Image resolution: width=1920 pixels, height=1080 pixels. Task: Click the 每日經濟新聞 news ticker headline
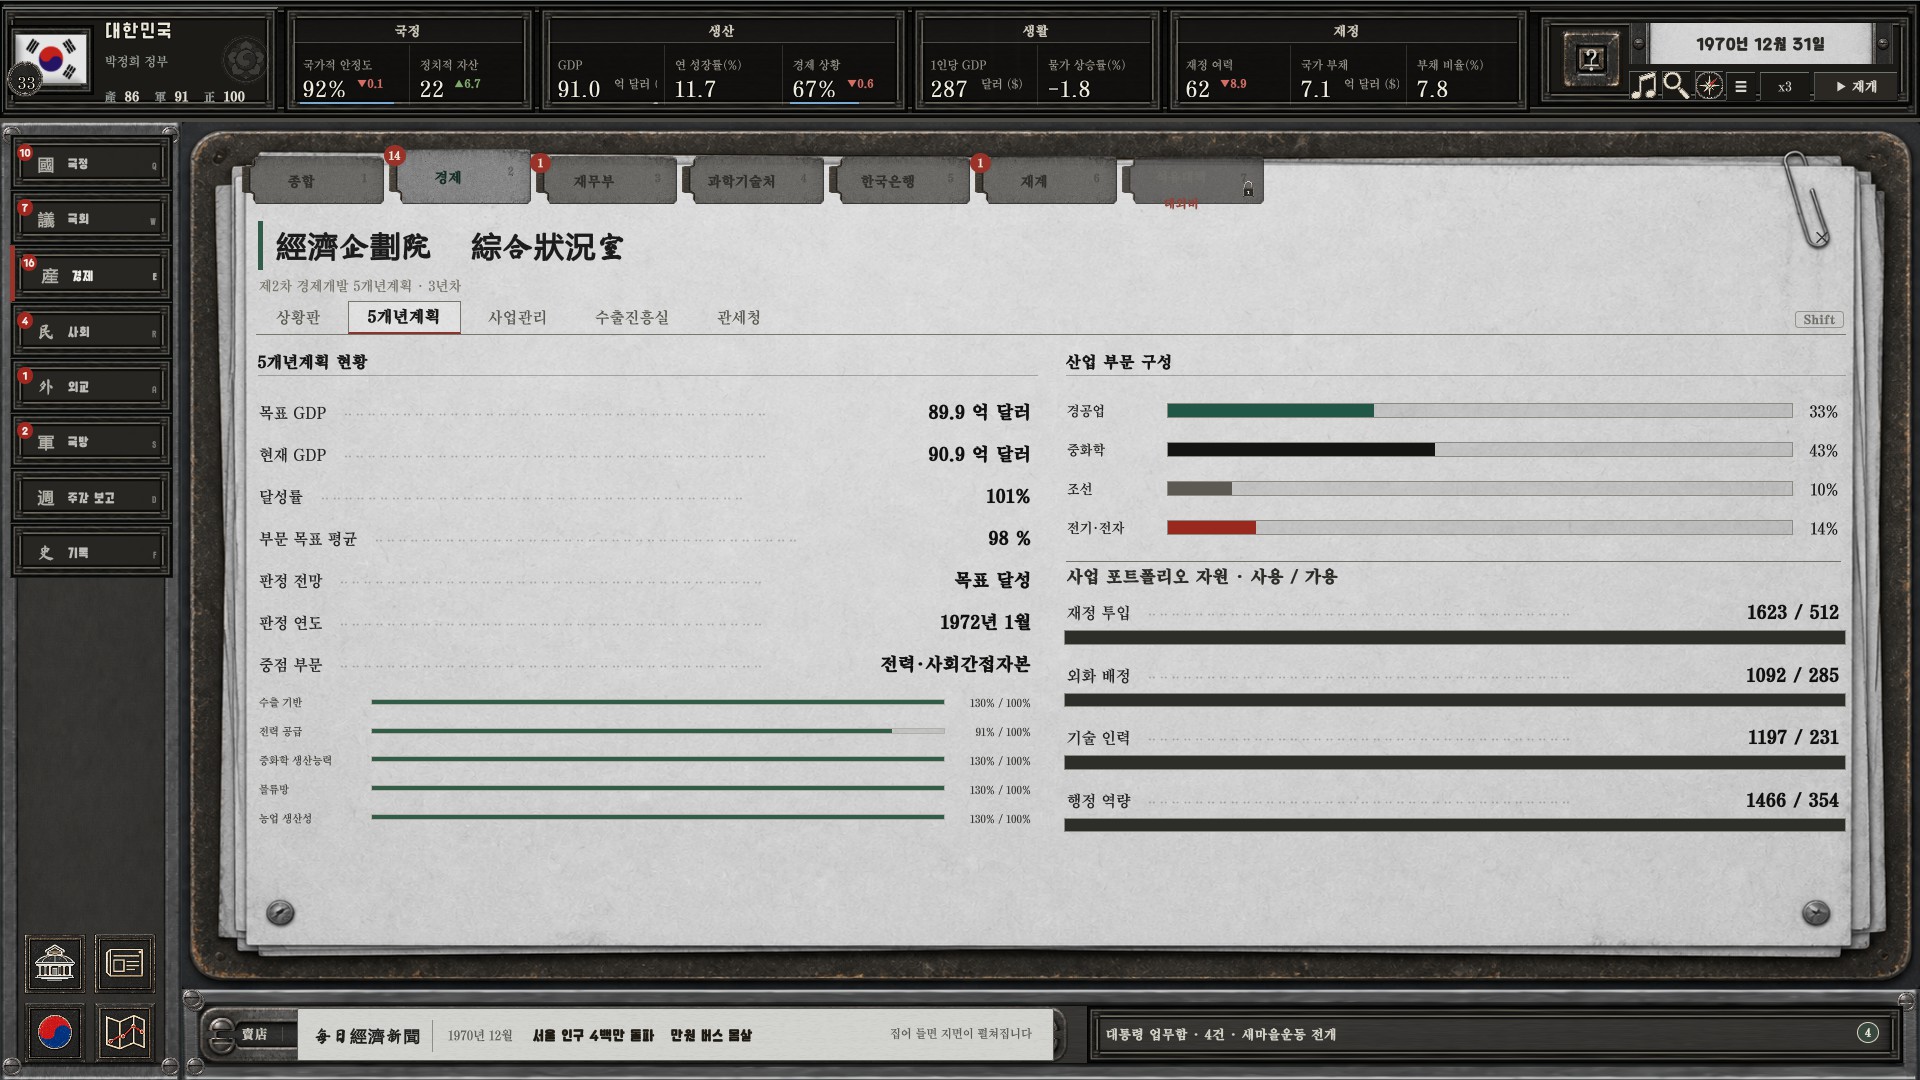(676, 1035)
